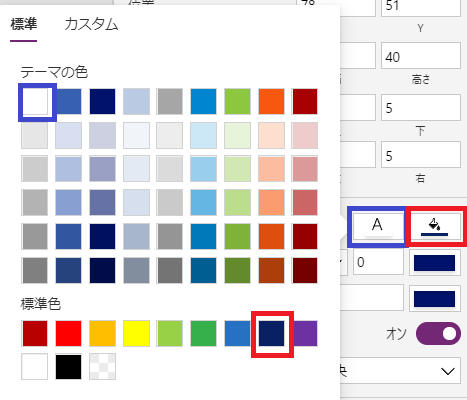Screen dimensions: 467x400
Task: Toggle the オン switch off
Action: [438, 333]
